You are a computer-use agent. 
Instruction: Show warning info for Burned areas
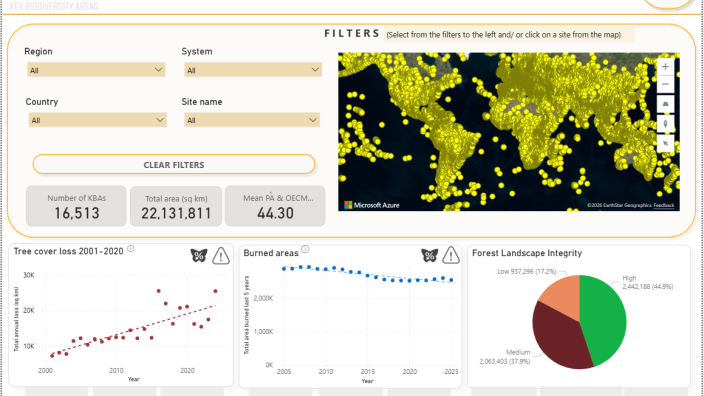[x=451, y=255]
